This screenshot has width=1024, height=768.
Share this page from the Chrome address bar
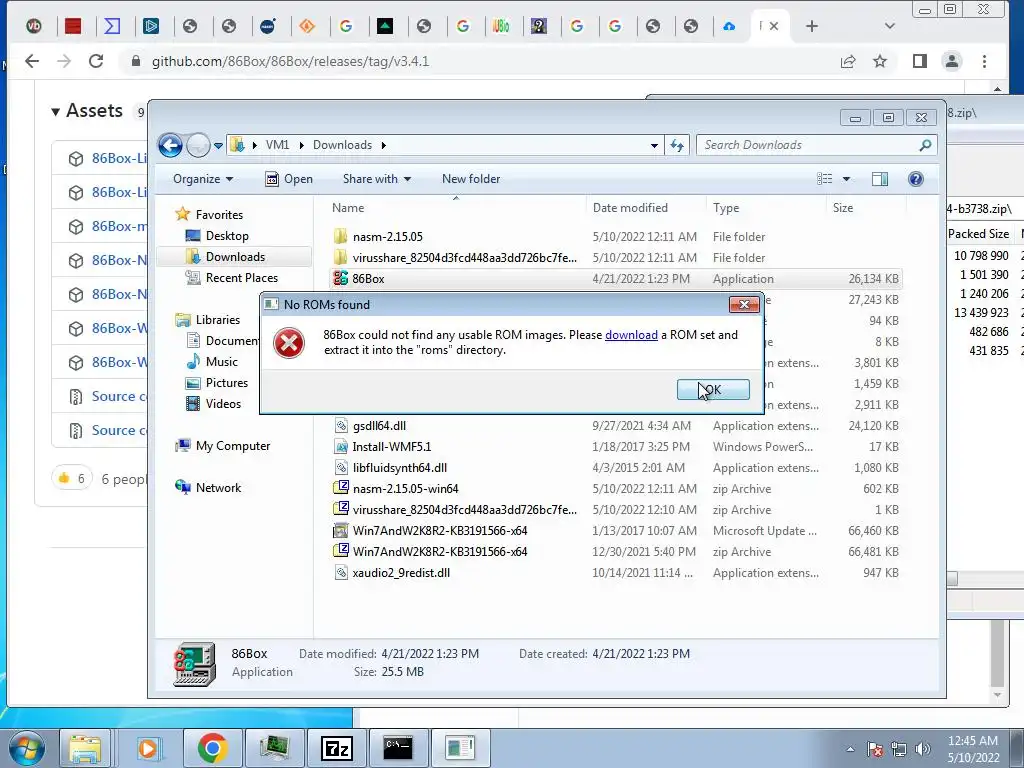(x=848, y=61)
